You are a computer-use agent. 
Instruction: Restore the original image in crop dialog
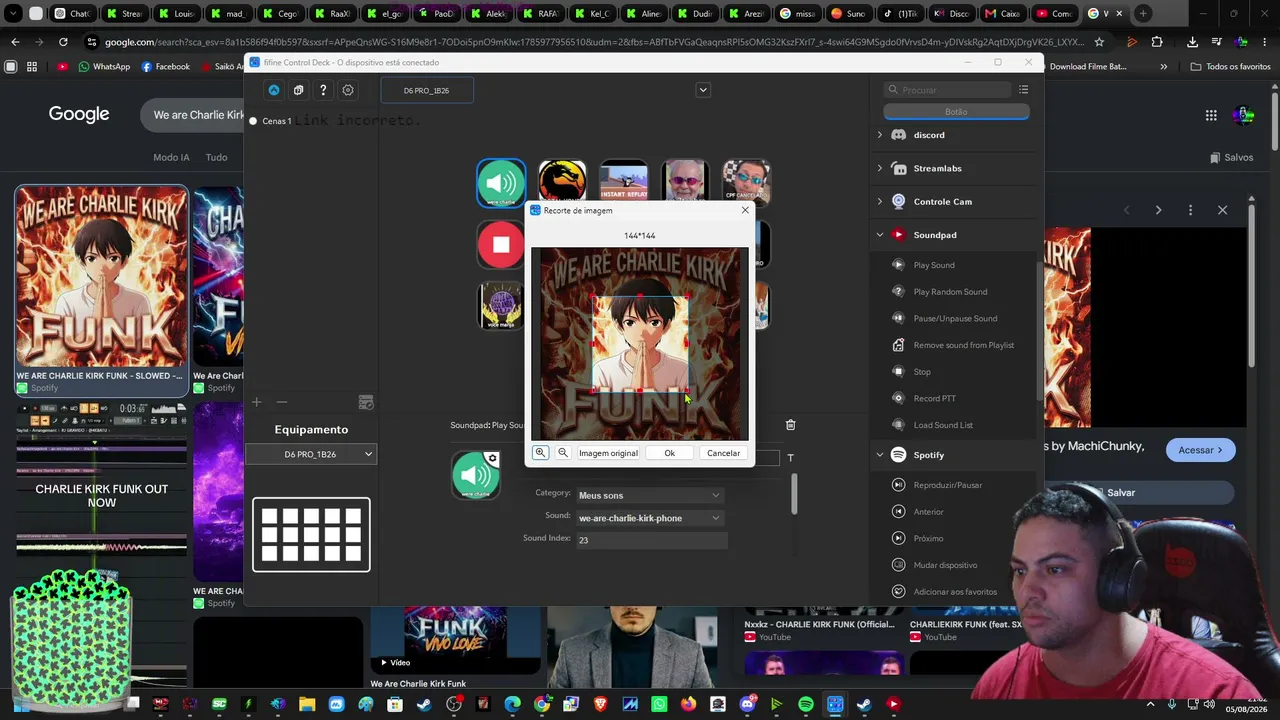[608, 453]
